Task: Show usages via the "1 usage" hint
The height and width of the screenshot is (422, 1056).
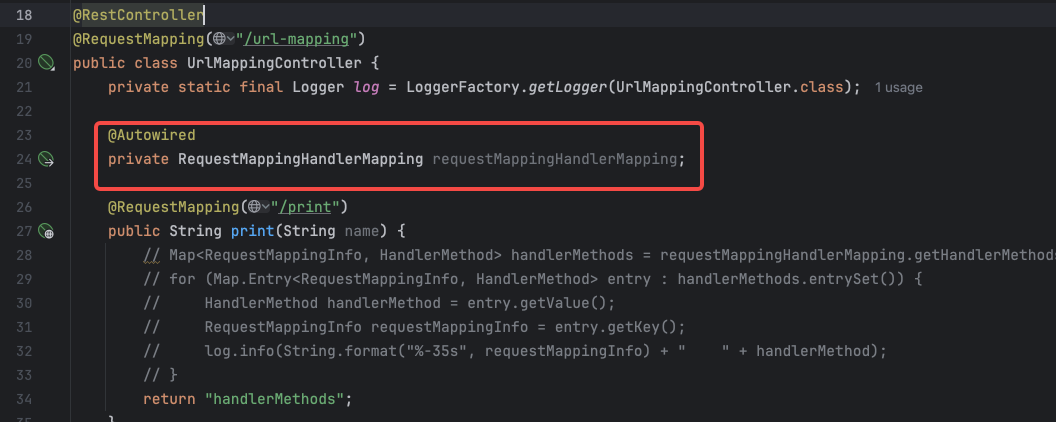Action: (x=898, y=88)
